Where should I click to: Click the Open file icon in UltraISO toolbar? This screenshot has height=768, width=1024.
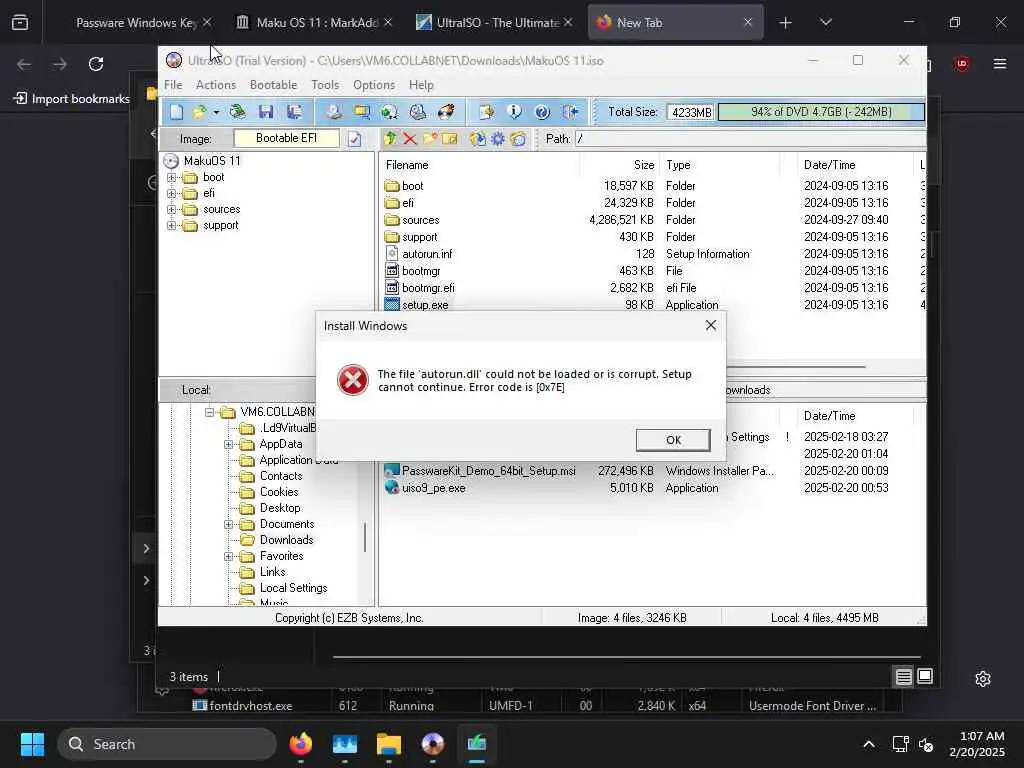(x=199, y=112)
